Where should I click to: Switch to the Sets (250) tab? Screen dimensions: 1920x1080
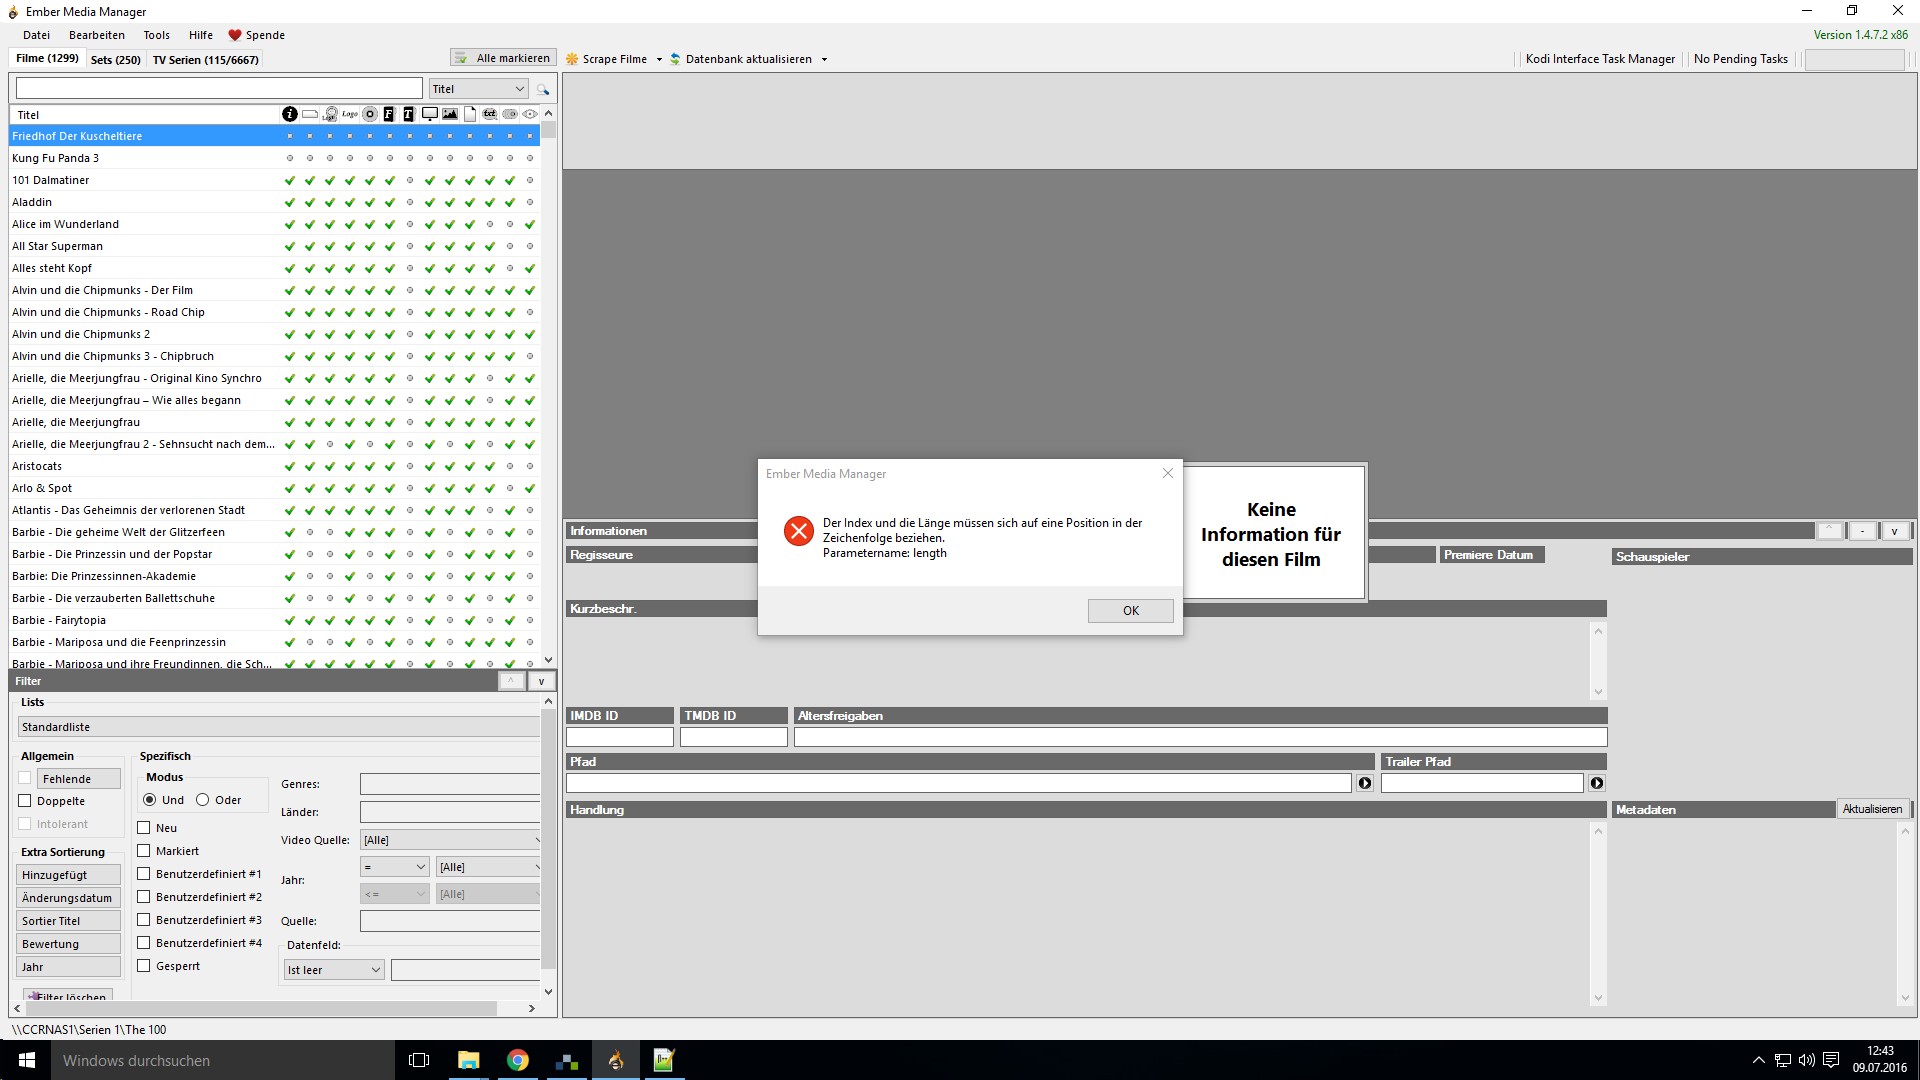(116, 60)
